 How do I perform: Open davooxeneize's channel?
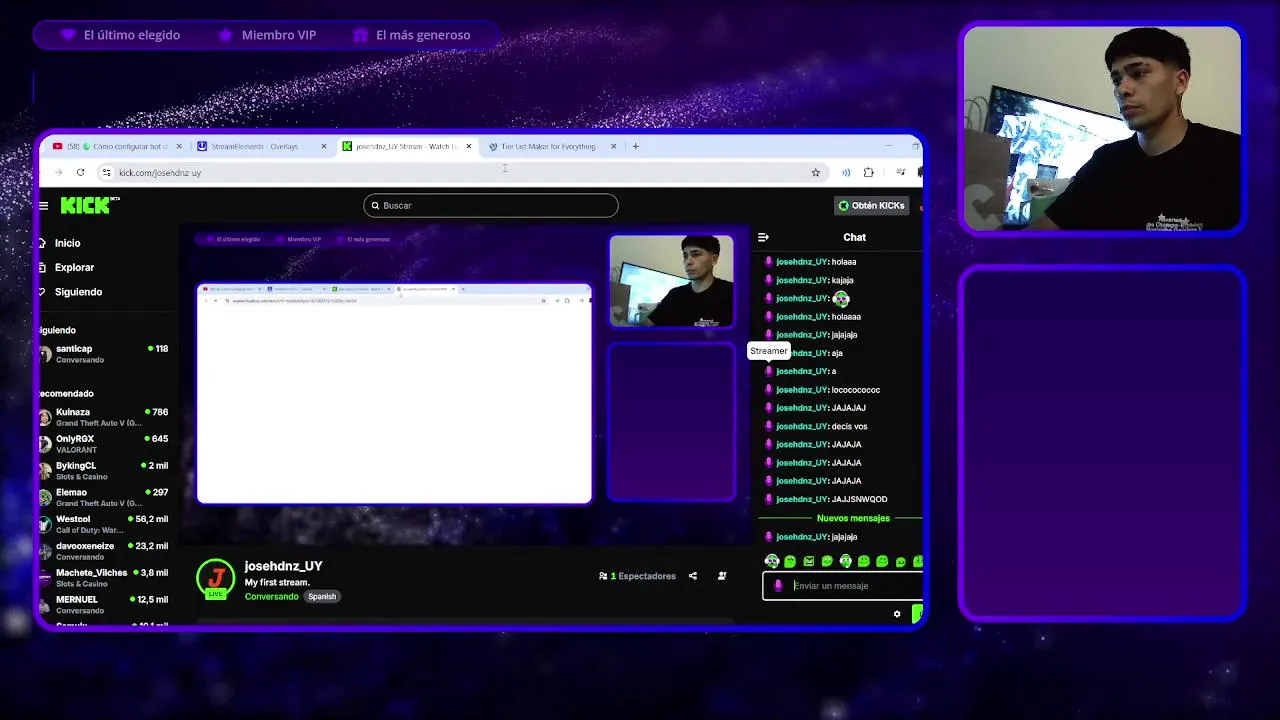[105, 551]
